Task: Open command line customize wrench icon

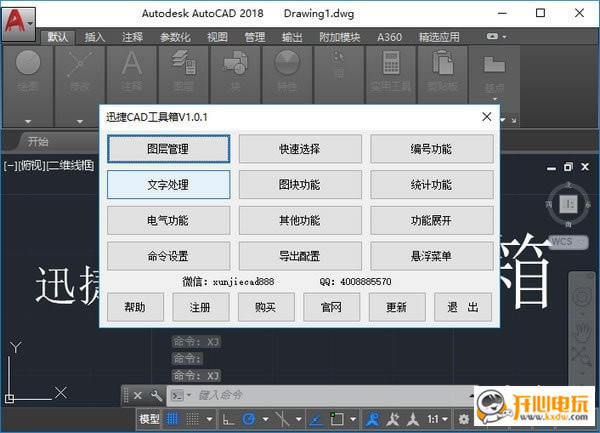Action: point(156,396)
